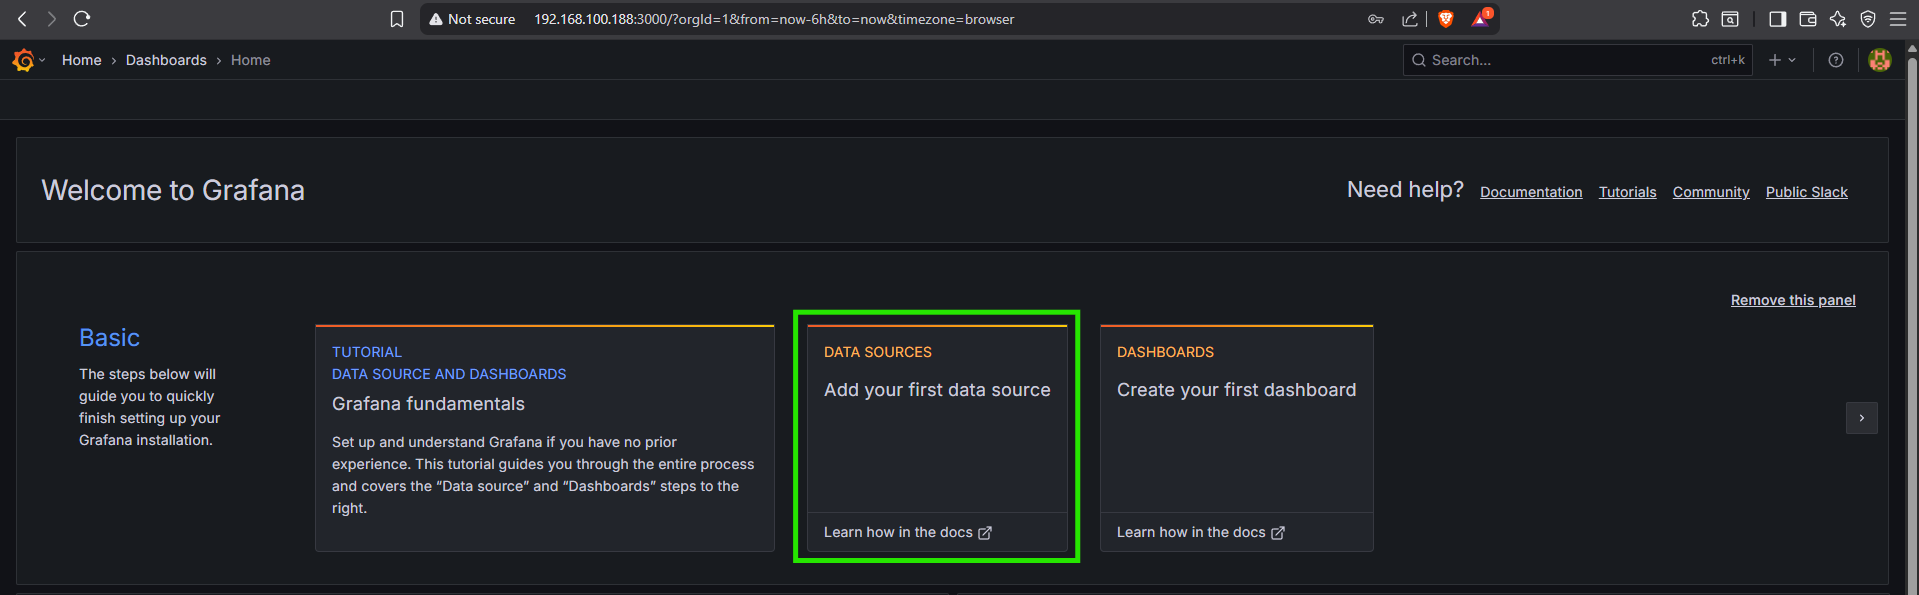
Task: Expand next setup steps with right chevron
Action: pos(1861,418)
